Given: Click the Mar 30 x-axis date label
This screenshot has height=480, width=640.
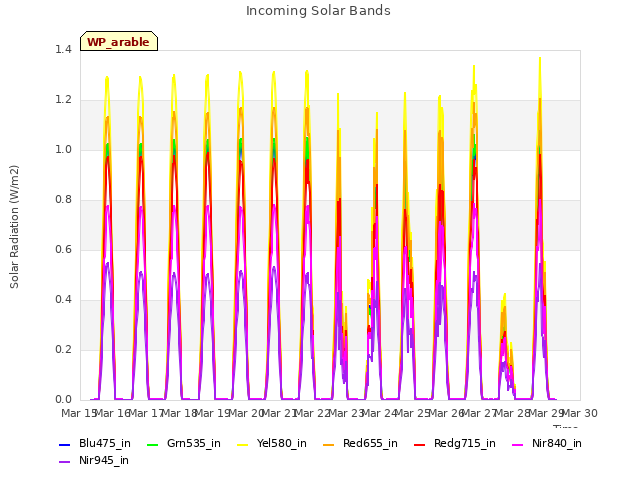Looking at the screenshot, I should click(580, 413).
